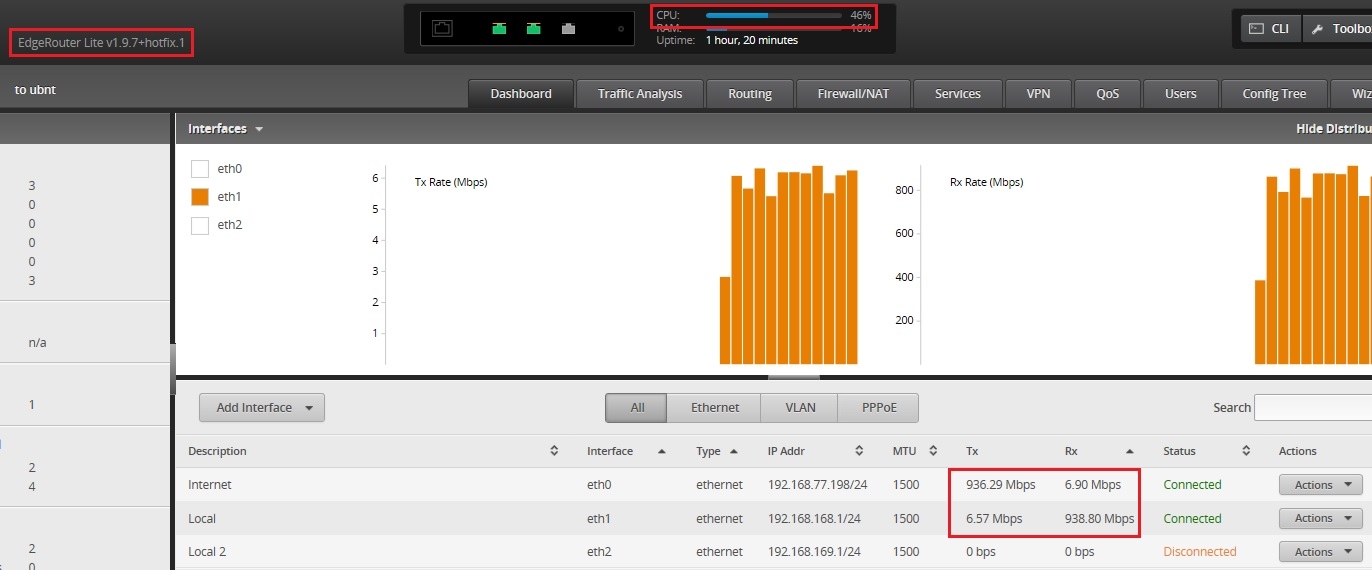
Task: Open Actions dropdown for Local eth1
Action: point(1320,518)
